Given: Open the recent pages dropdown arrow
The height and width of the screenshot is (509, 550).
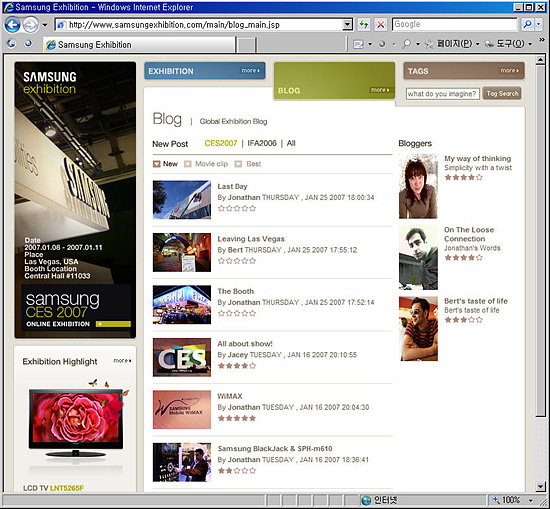Looking at the screenshot, I should [x=45, y=25].
